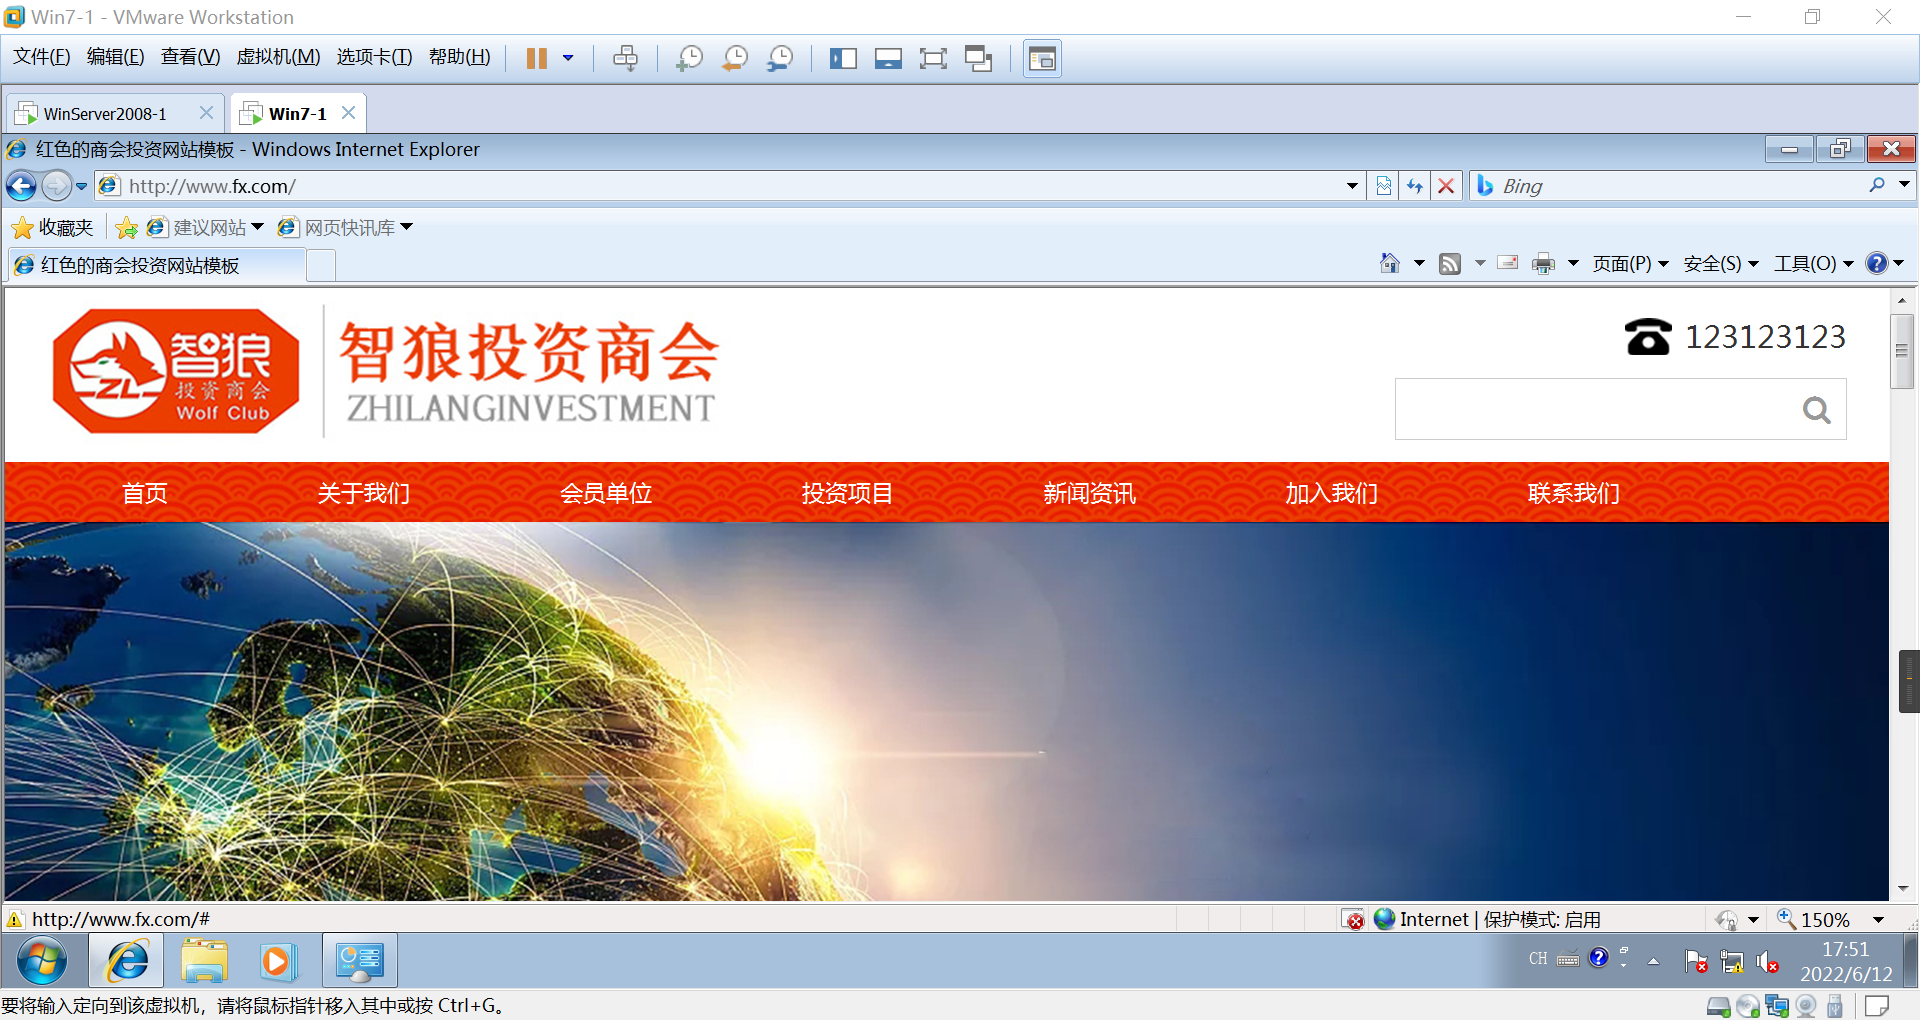This screenshot has height=1020, width=1920.
Task: Click the muted volume tray icon
Action: [1767, 961]
